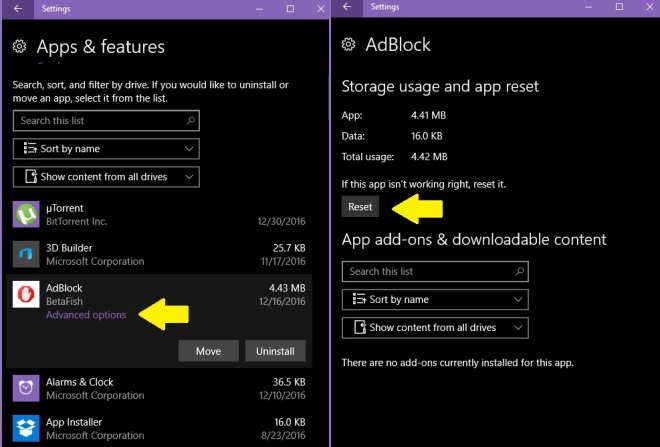The width and height of the screenshot is (660, 447).
Task: Click AdBlock red stop-hand icon
Action: pyautogui.click(x=26, y=294)
